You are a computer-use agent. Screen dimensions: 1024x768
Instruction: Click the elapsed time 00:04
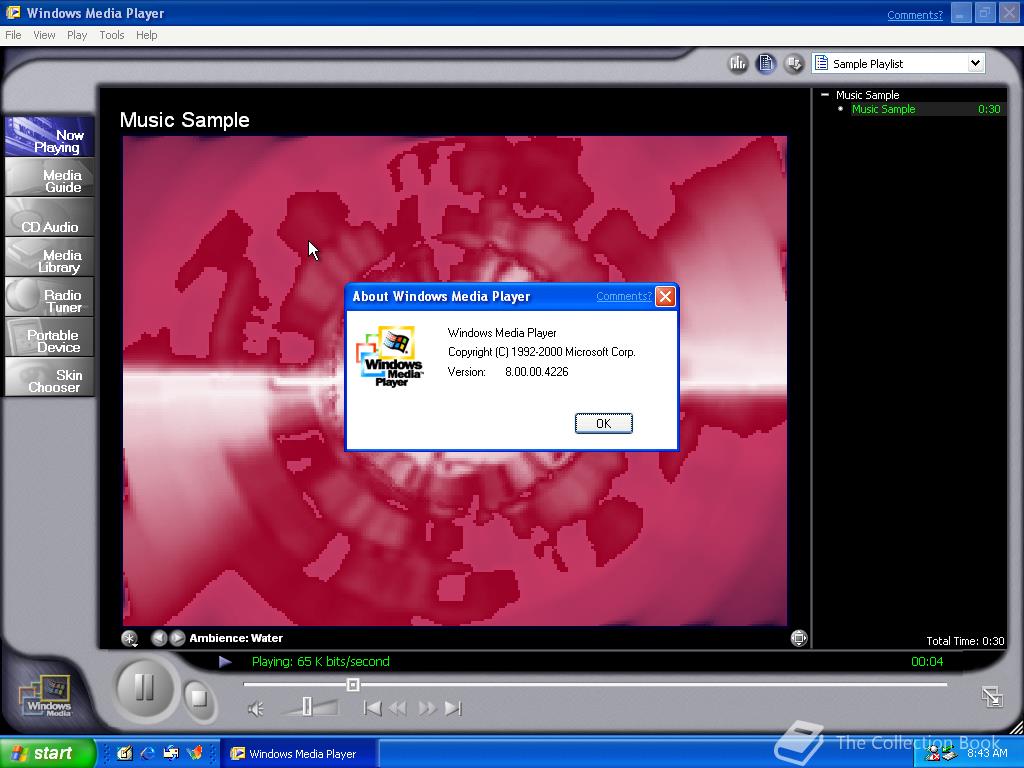[x=927, y=662]
